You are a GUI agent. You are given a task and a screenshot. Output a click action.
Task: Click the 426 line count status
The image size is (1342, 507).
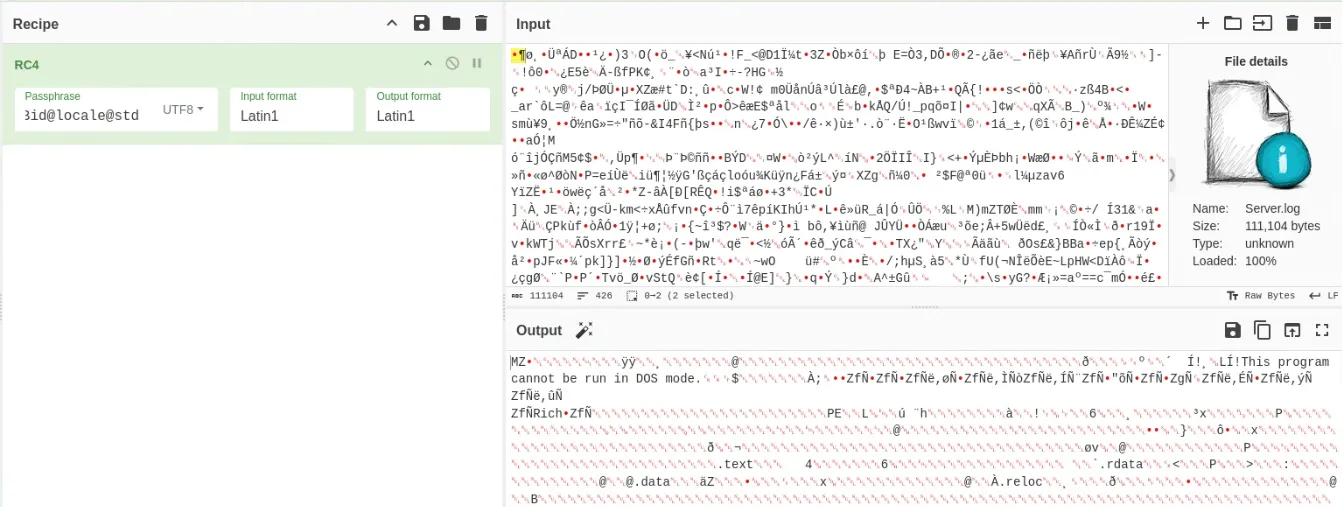tap(596, 296)
